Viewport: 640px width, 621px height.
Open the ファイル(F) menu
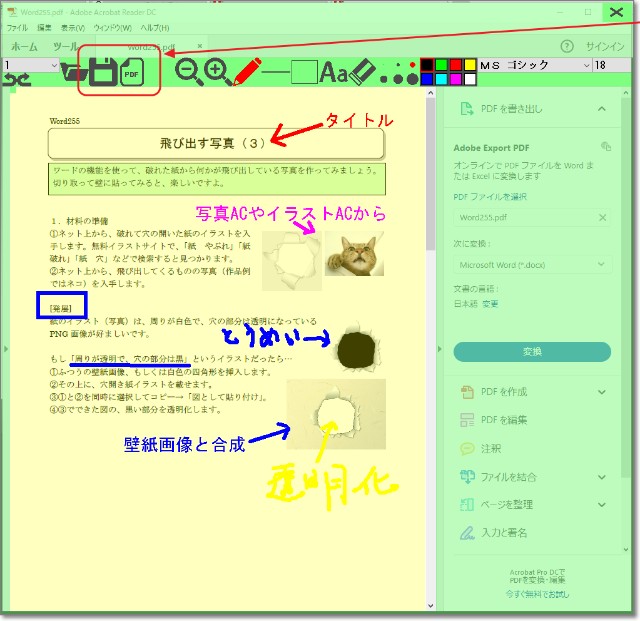pyautogui.click(x=18, y=28)
